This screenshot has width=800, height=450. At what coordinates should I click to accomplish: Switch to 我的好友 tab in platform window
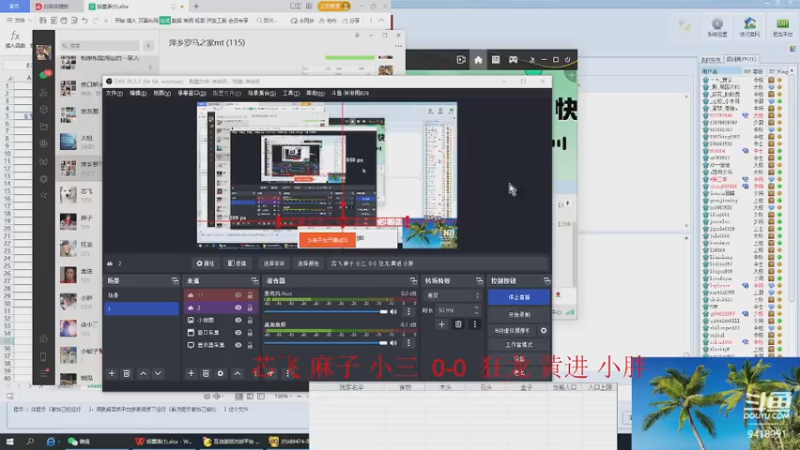point(711,60)
